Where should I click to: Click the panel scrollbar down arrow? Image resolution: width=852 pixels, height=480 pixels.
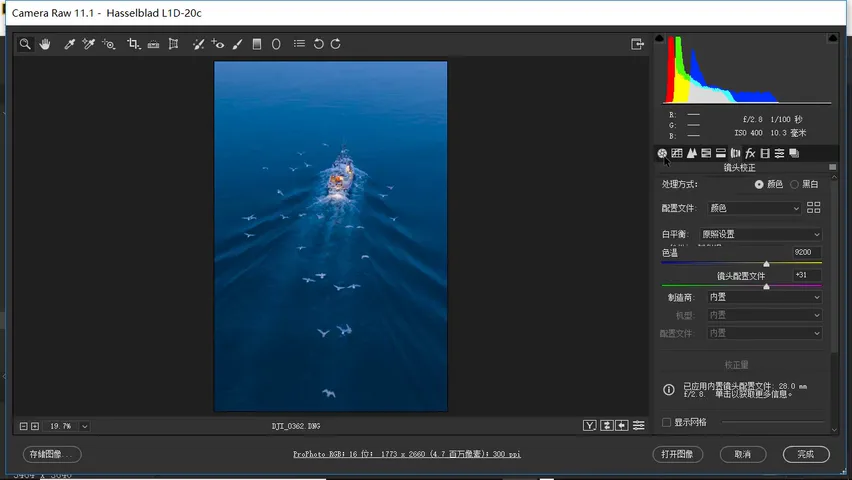[834, 430]
